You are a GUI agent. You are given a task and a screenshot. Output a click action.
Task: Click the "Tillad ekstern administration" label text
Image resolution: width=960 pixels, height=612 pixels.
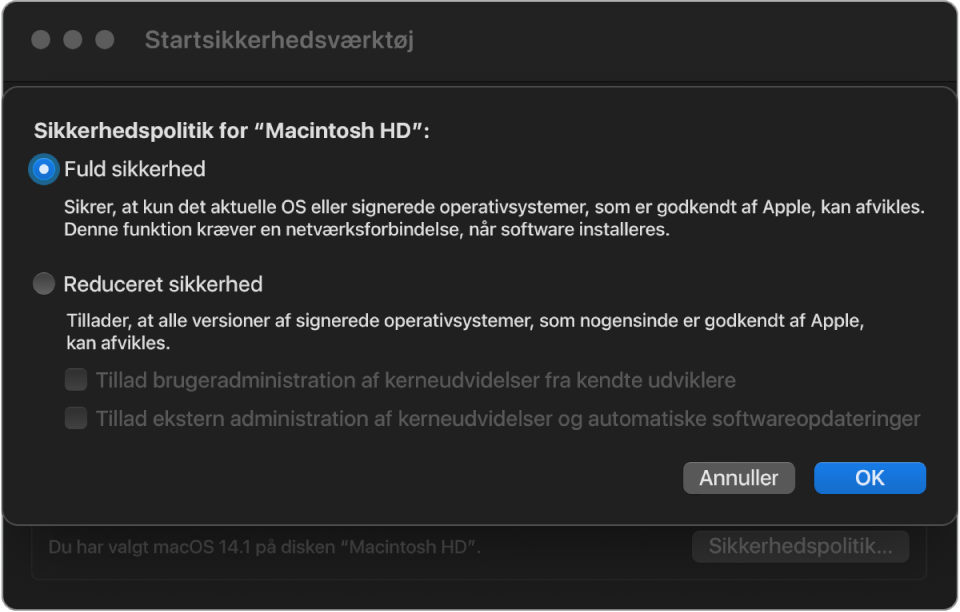click(x=508, y=418)
